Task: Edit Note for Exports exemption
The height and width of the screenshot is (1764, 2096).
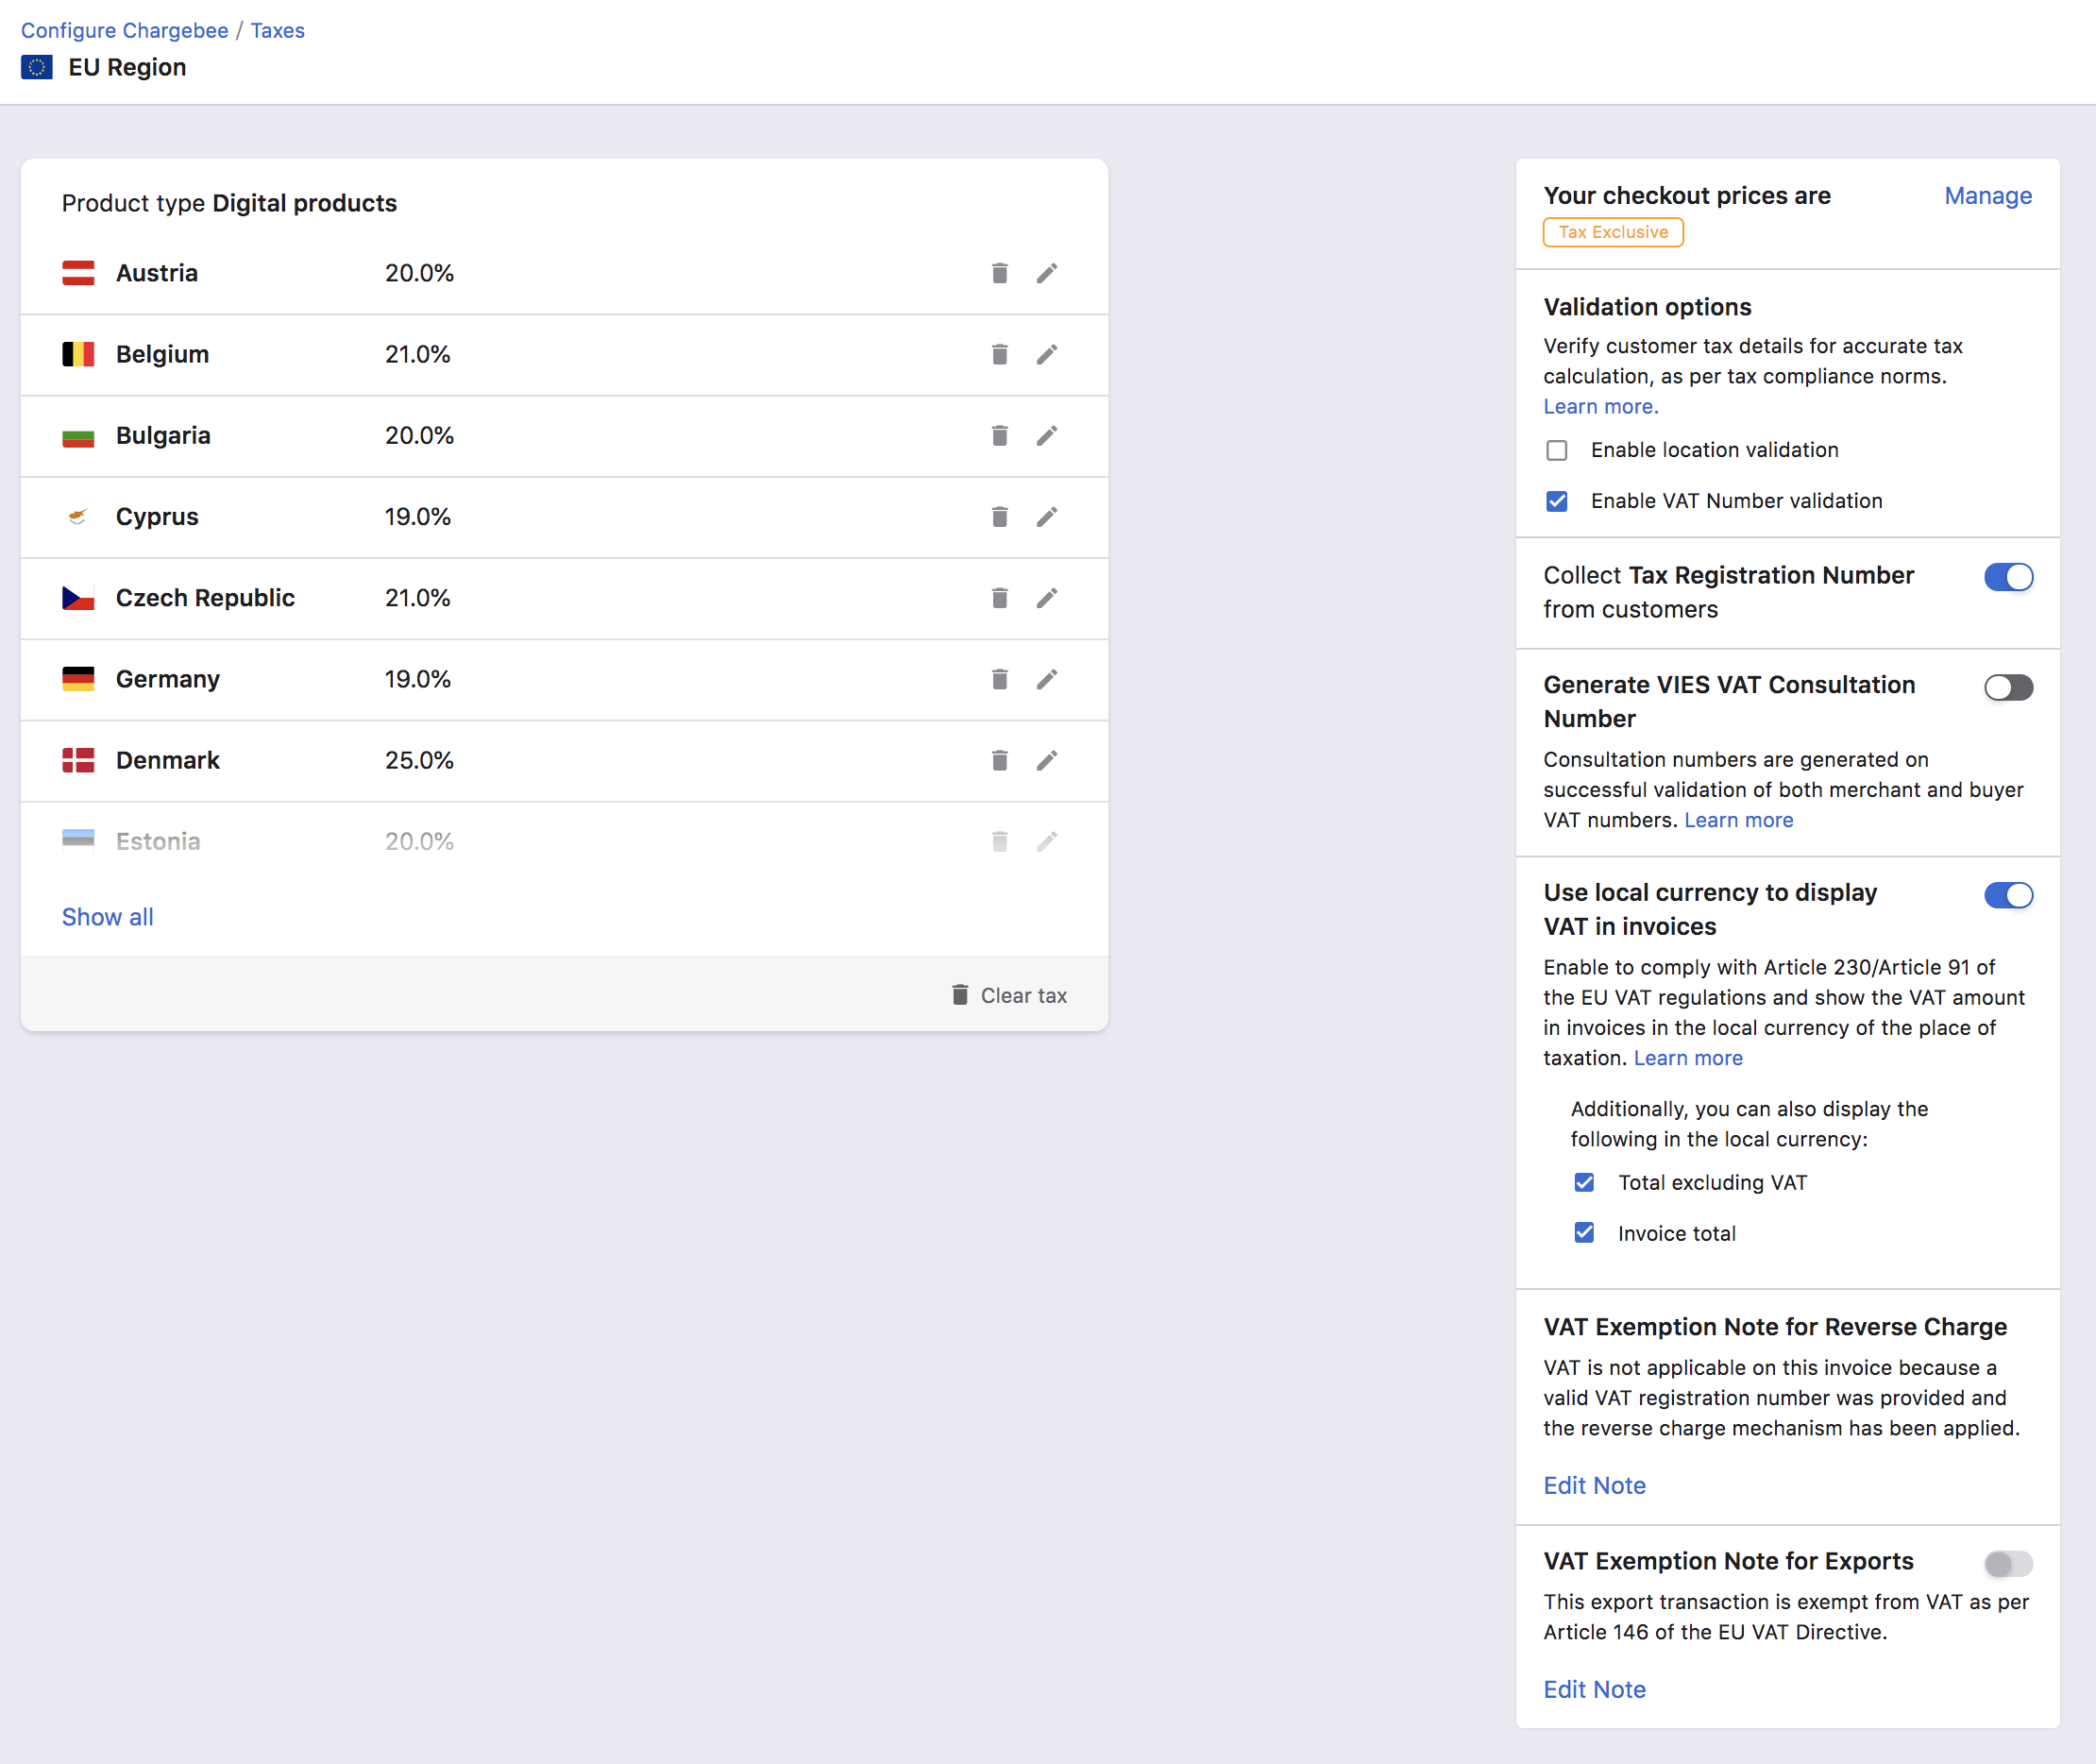Action: tap(1594, 1689)
